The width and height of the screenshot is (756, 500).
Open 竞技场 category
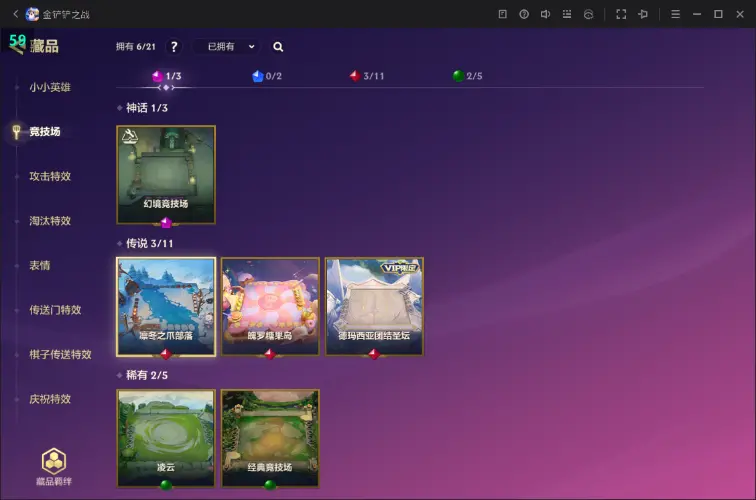[45, 132]
